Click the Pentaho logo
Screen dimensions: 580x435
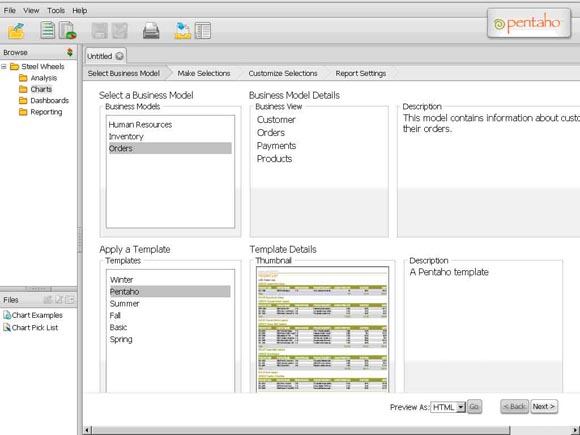[529, 23]
